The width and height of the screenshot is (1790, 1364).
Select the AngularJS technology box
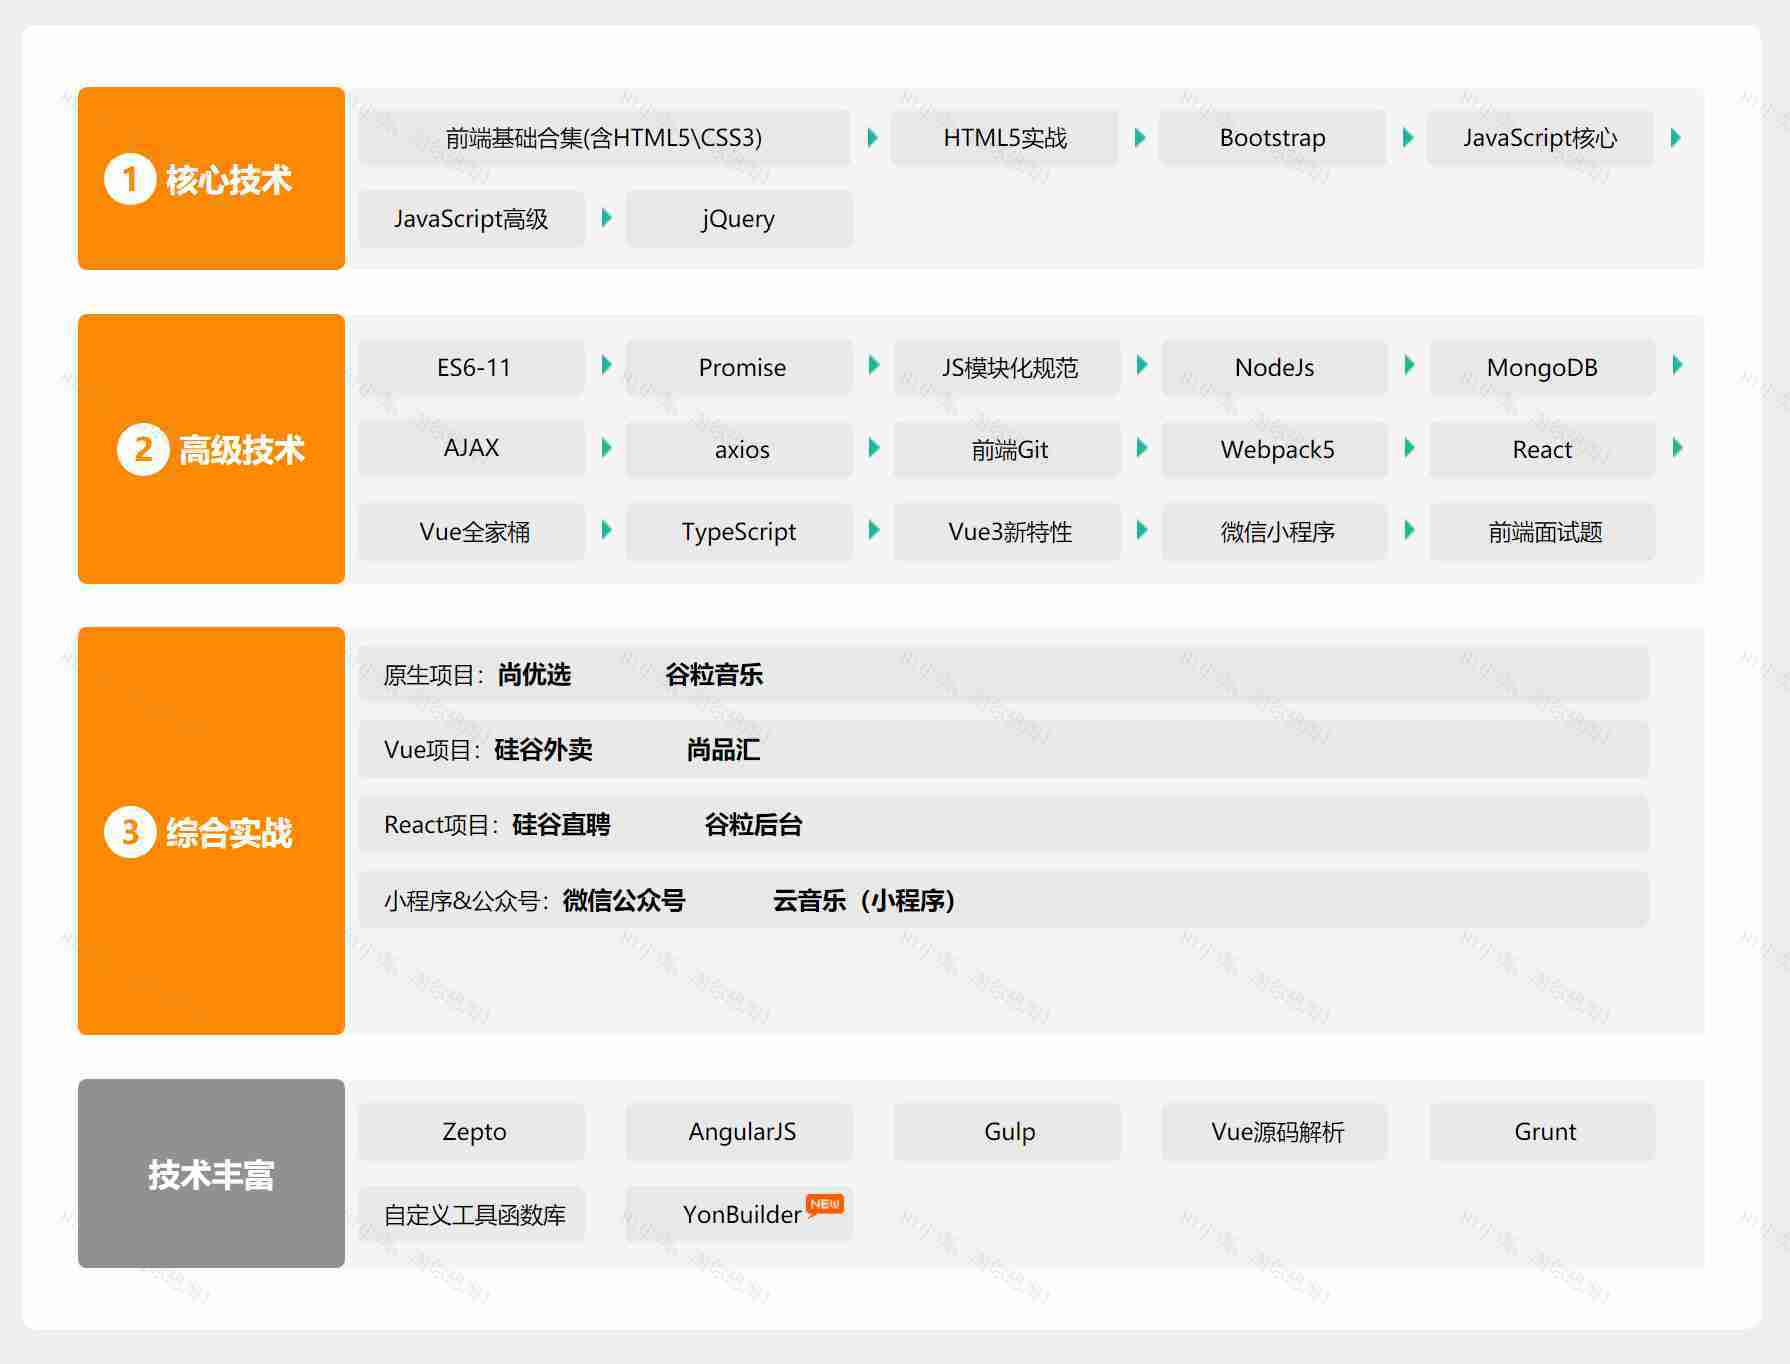741,1132
